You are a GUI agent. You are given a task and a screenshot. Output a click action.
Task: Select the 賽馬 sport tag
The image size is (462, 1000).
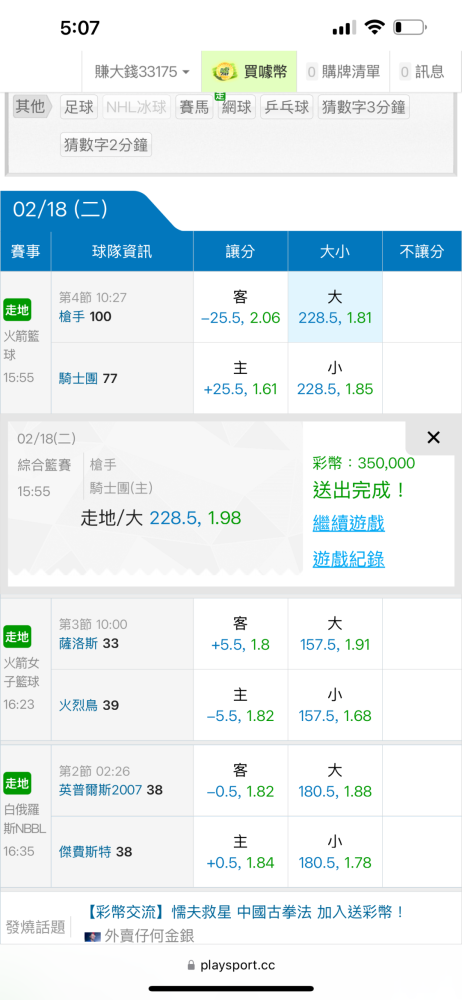click(194, 107)
